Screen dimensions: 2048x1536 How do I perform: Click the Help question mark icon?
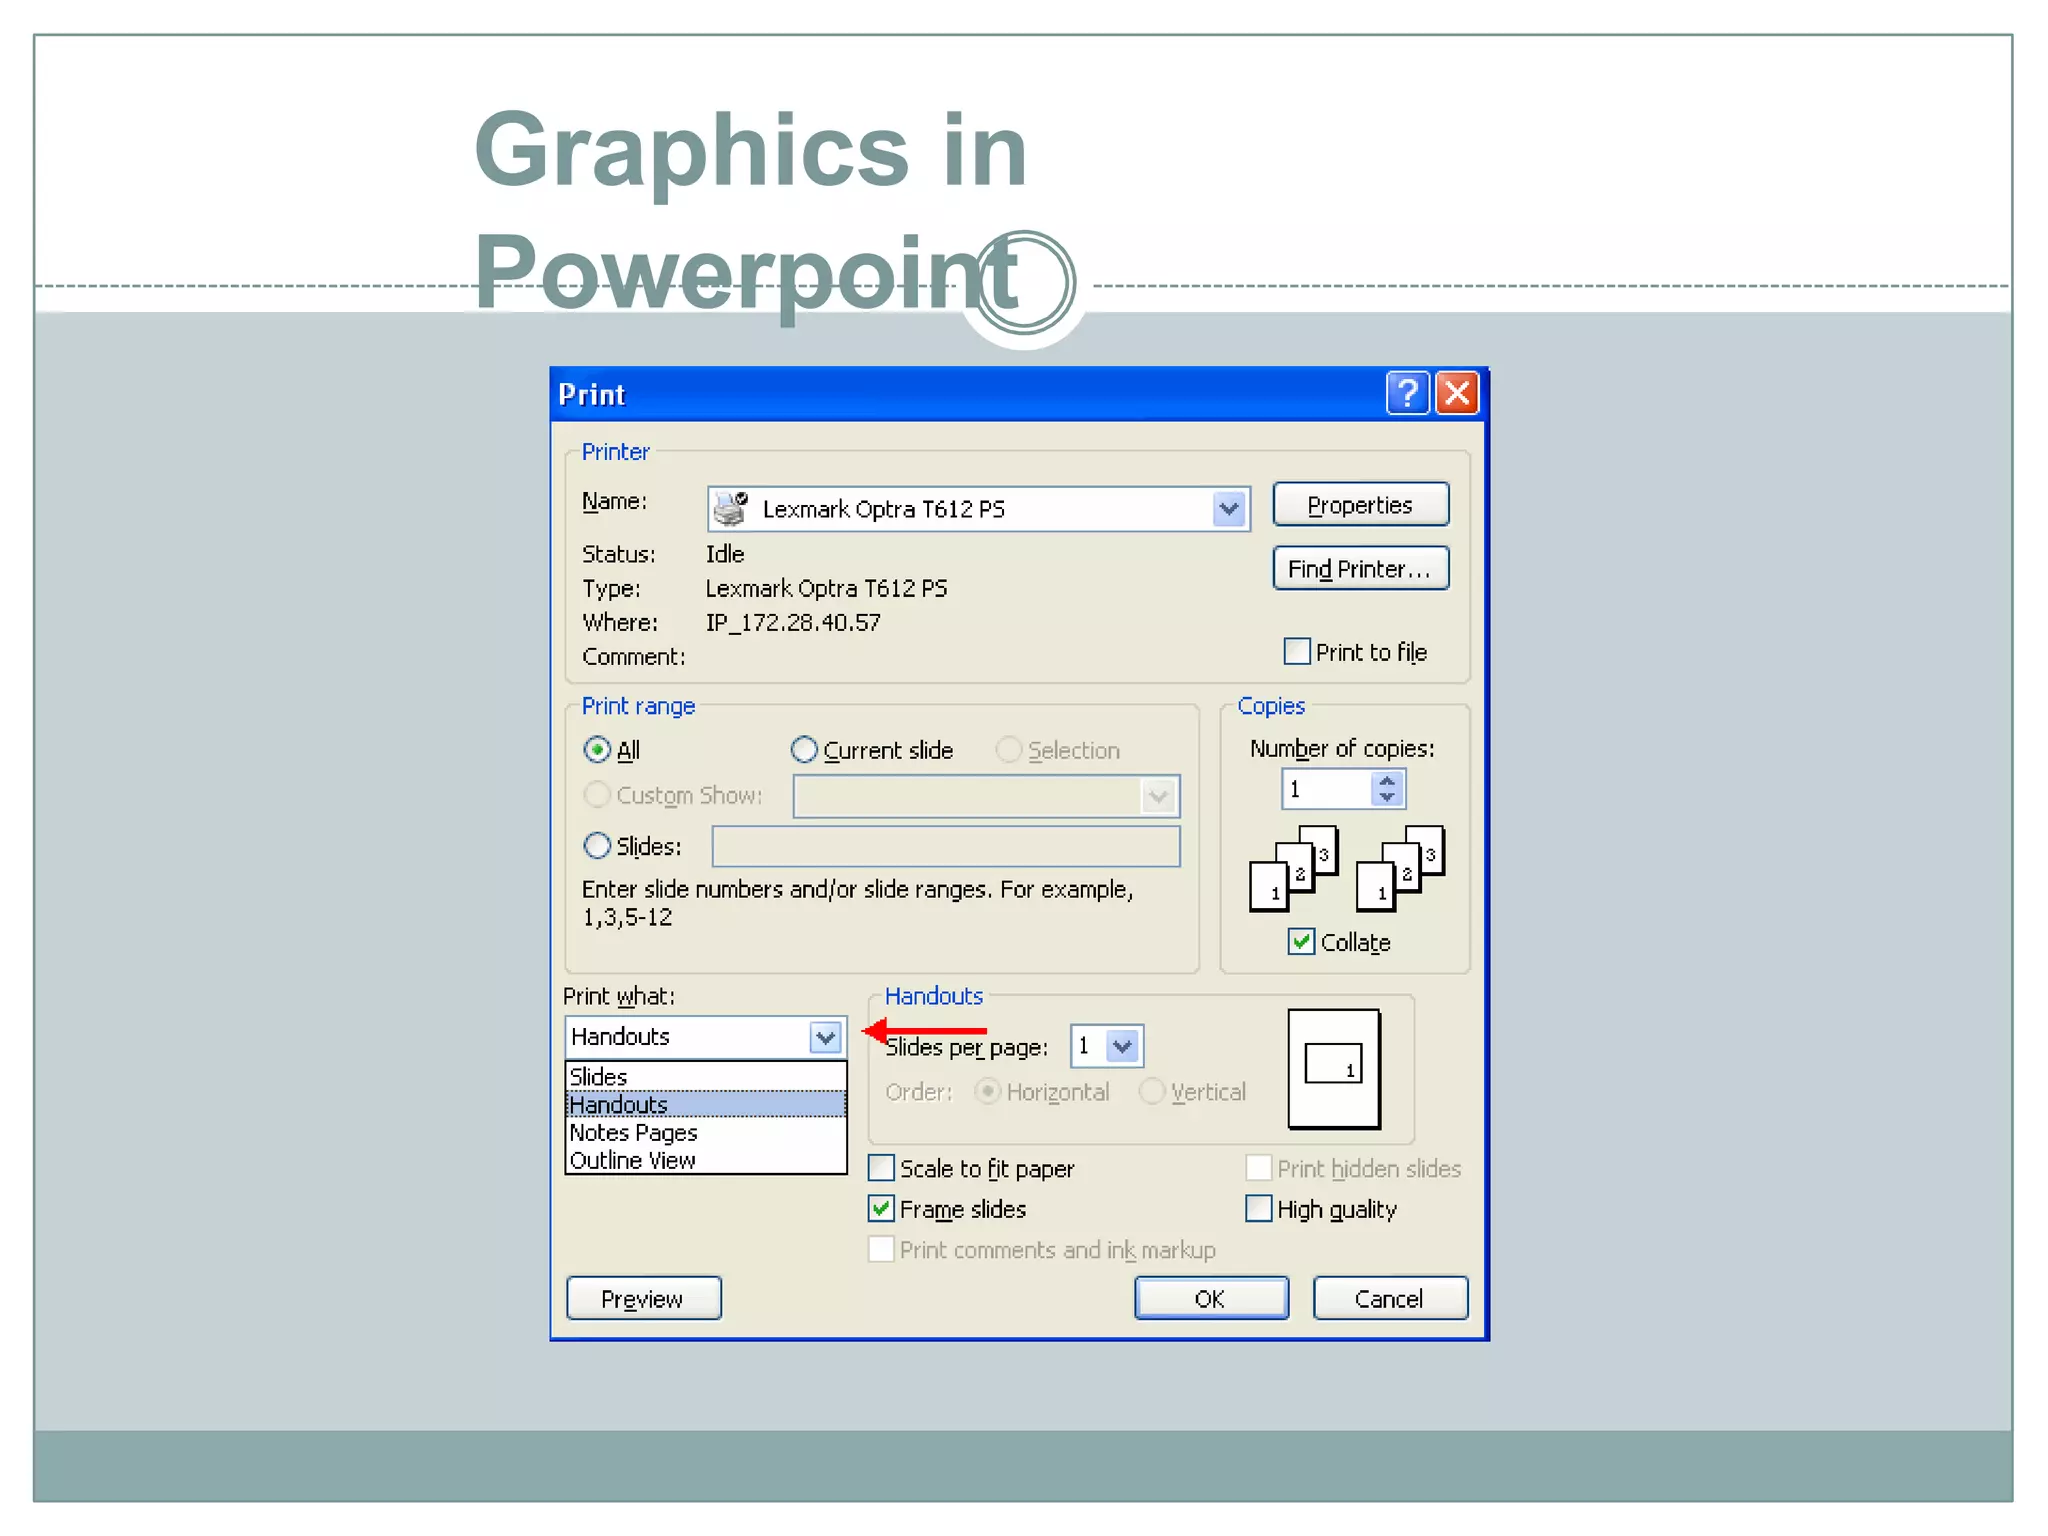[1408, 393]
